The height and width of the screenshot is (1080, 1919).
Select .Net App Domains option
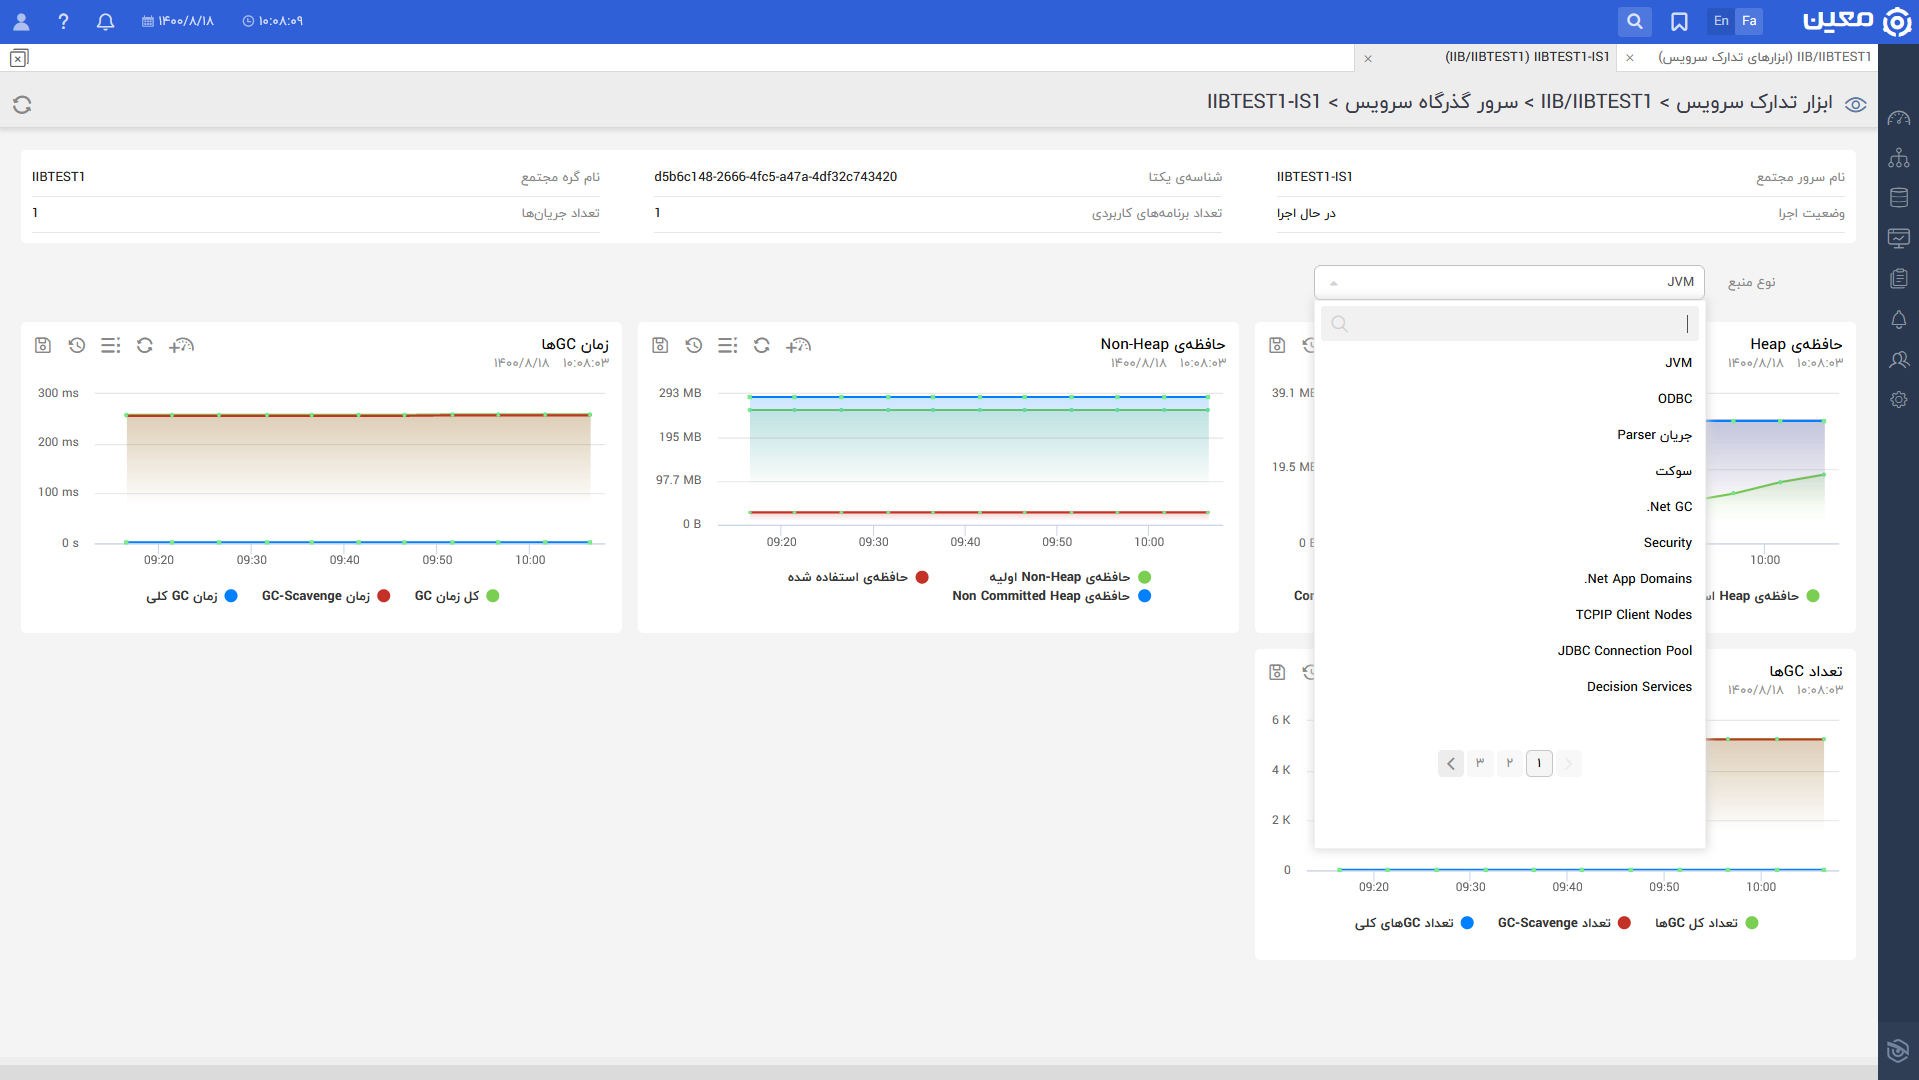click(1509, 579)
